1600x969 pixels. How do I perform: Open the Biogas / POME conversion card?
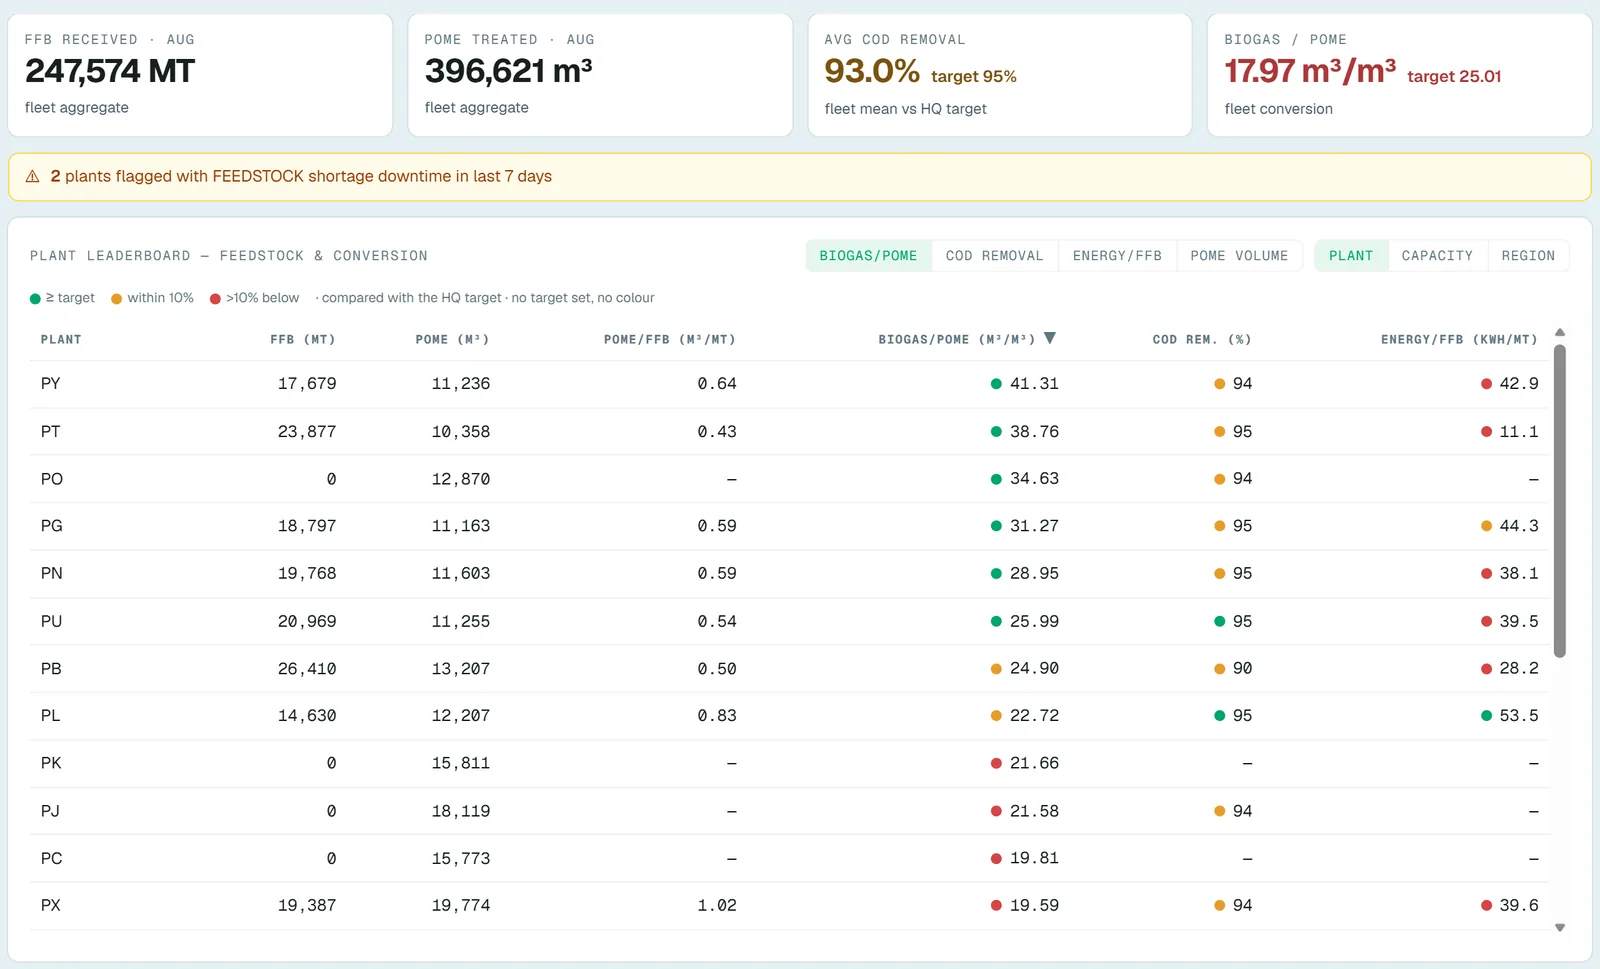coord(1400,75)
